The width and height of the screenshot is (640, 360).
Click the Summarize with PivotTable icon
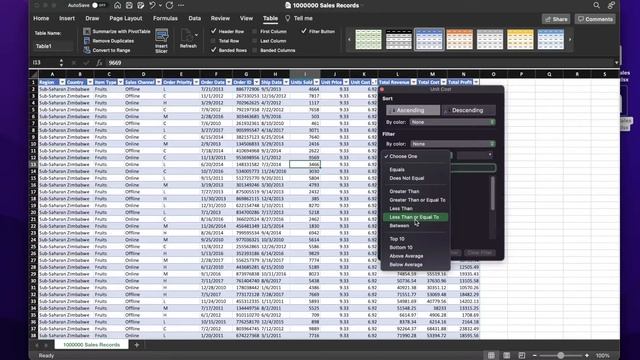[x=87, y=31]
